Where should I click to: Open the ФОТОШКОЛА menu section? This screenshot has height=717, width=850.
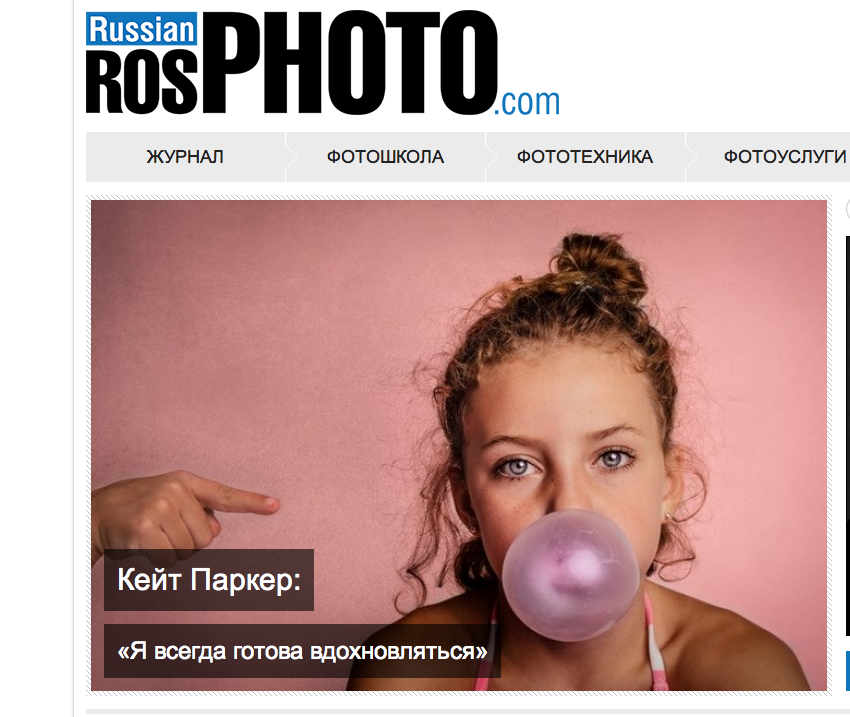point(385,157)
